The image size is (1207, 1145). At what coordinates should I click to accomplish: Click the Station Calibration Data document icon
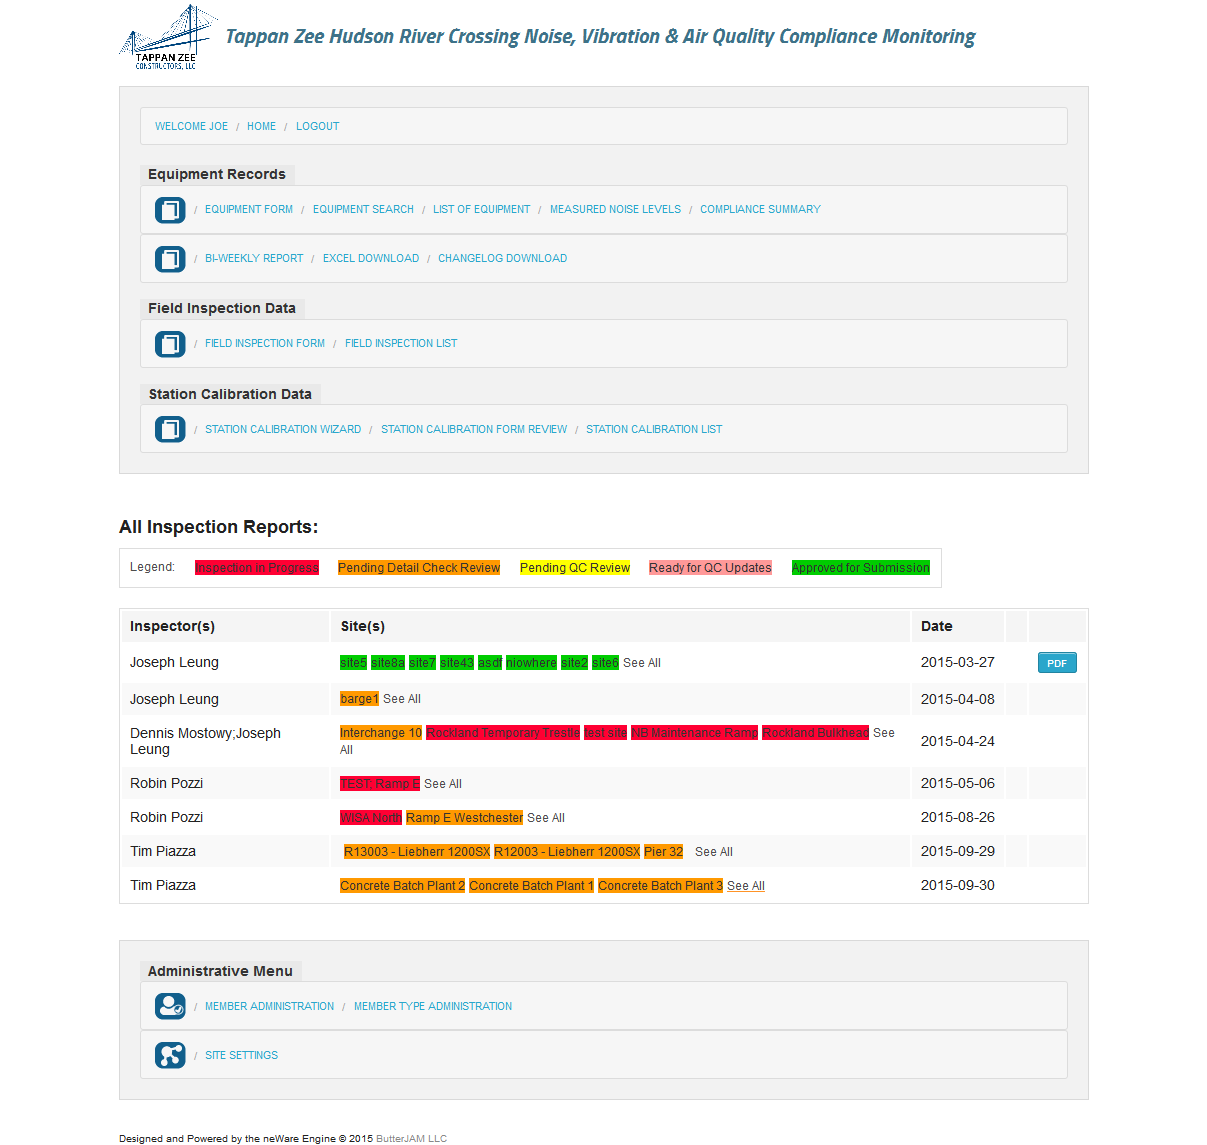(x=170, y=430)
